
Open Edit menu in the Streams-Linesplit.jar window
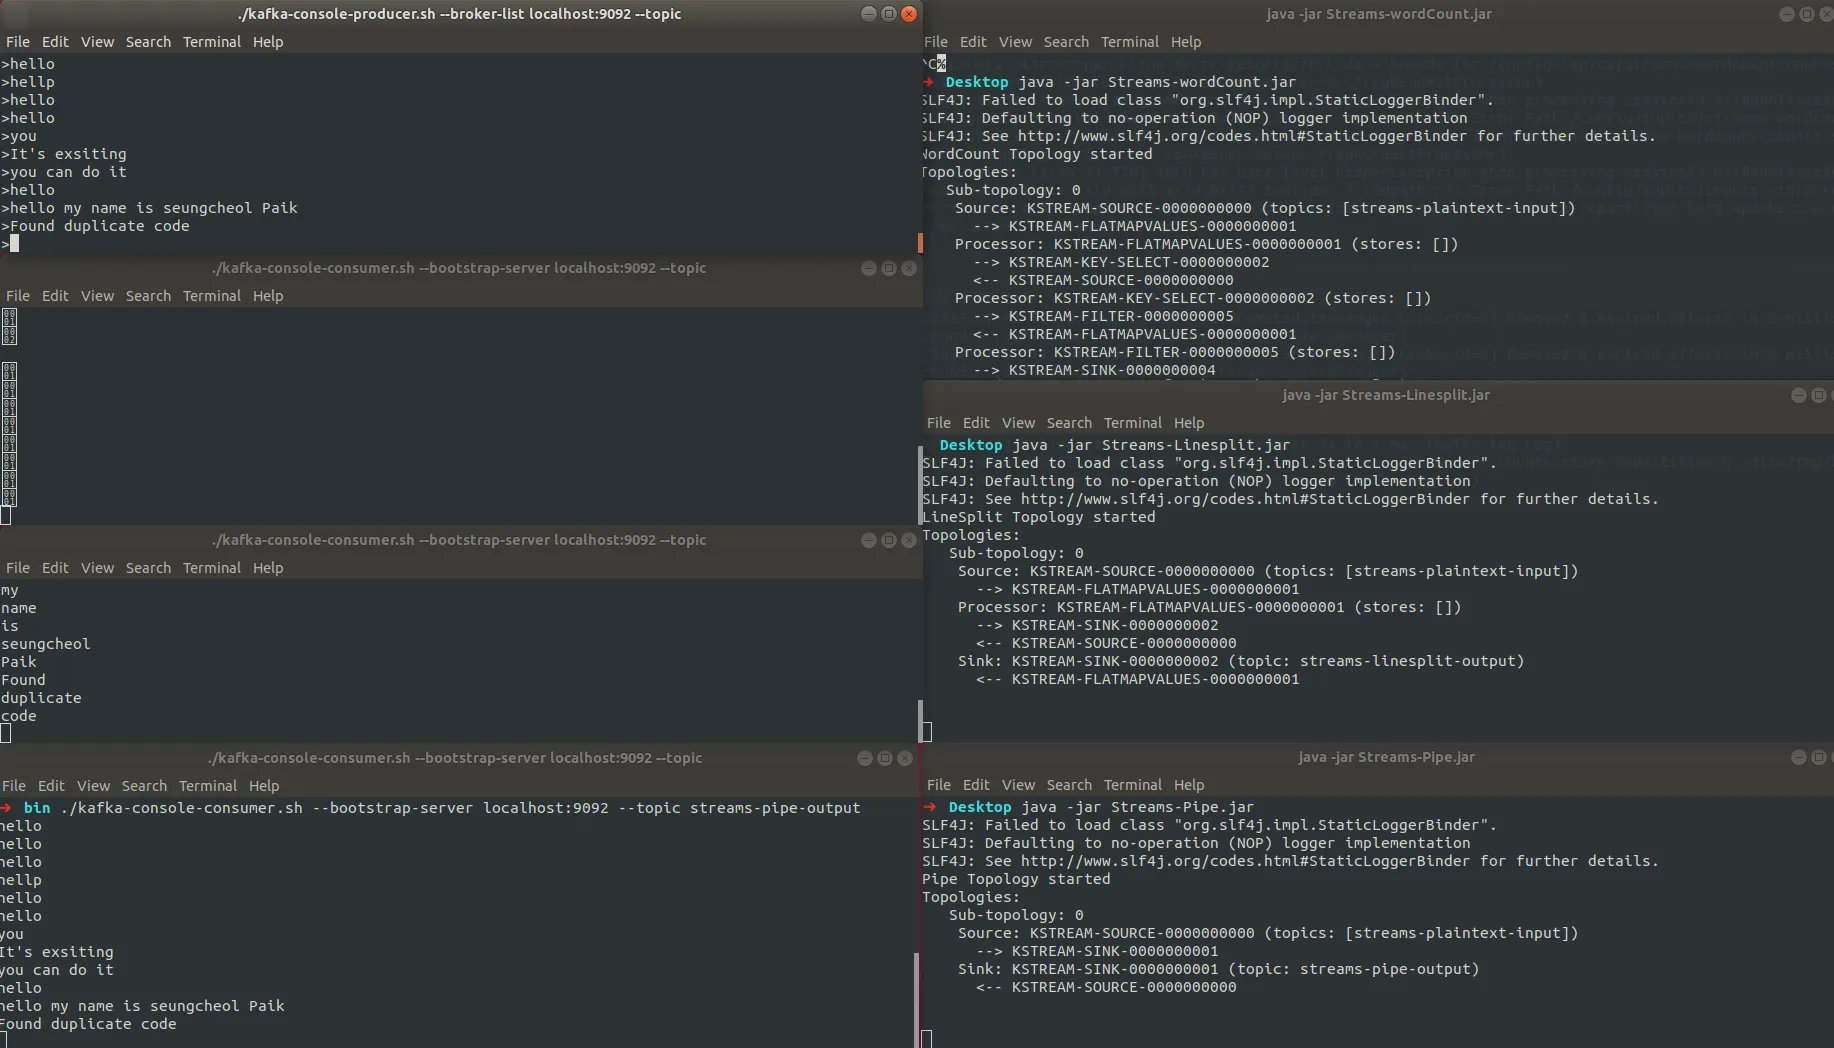click(x=976, y=423)
